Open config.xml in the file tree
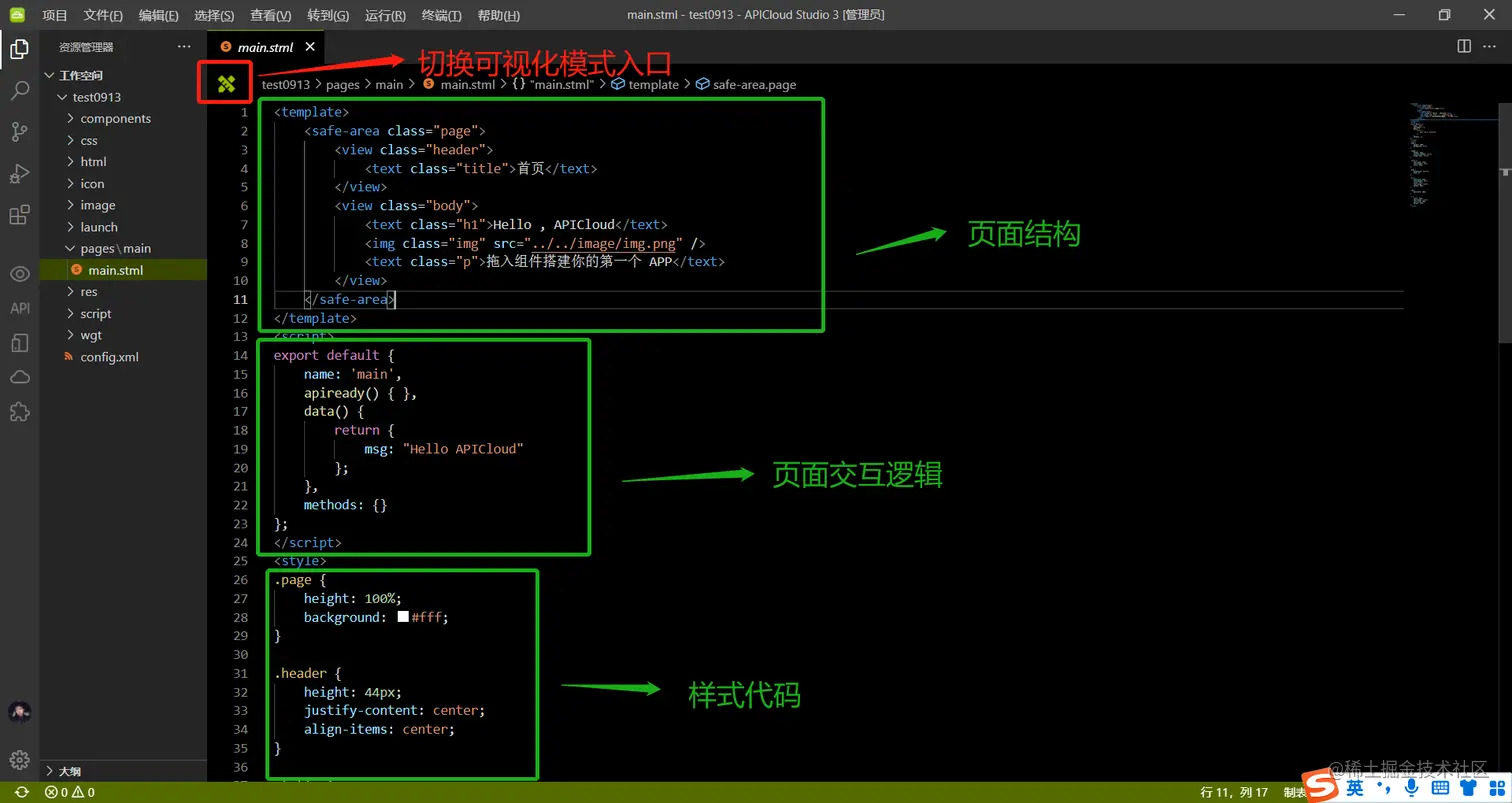1512x803 pixels. coord(123,357)
